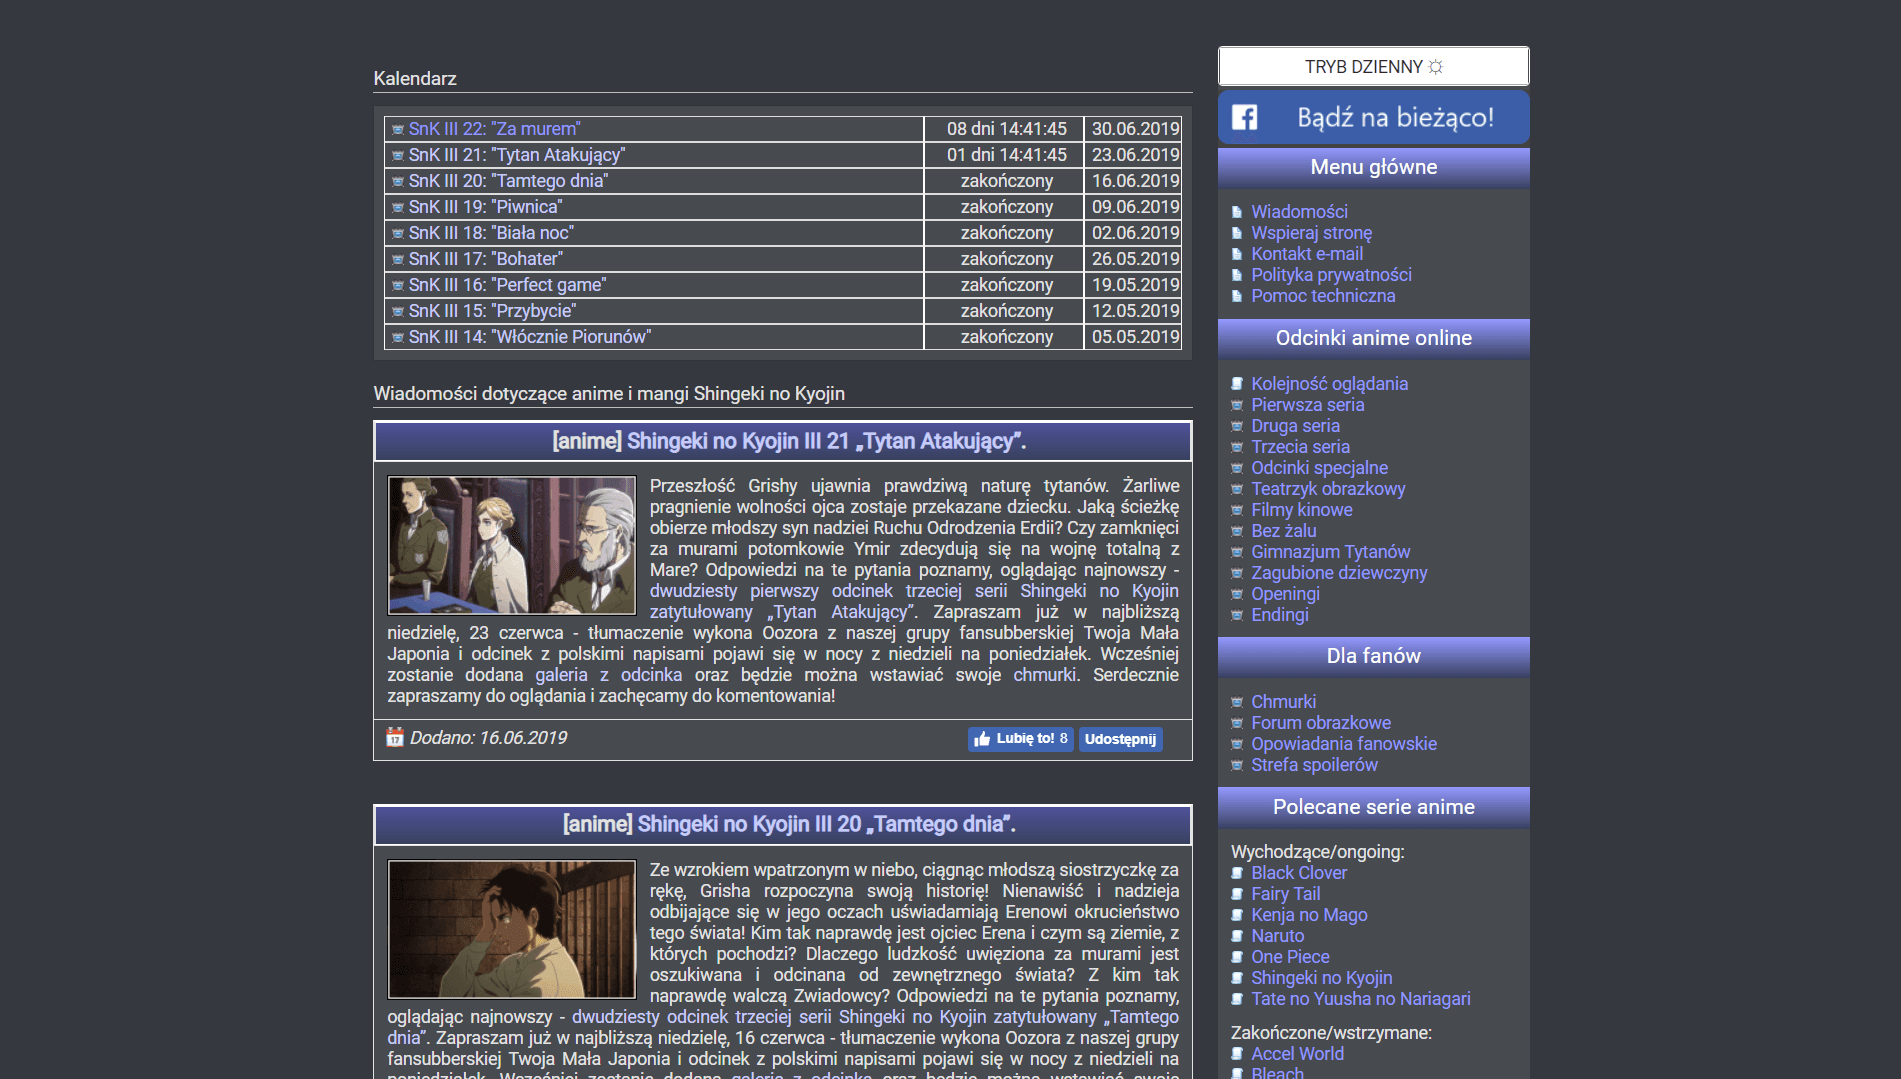Click the Lubię to! like button
The width and height of the screenshot is (1901, 1079).
pyautogui.click(x=1020, y=739)
